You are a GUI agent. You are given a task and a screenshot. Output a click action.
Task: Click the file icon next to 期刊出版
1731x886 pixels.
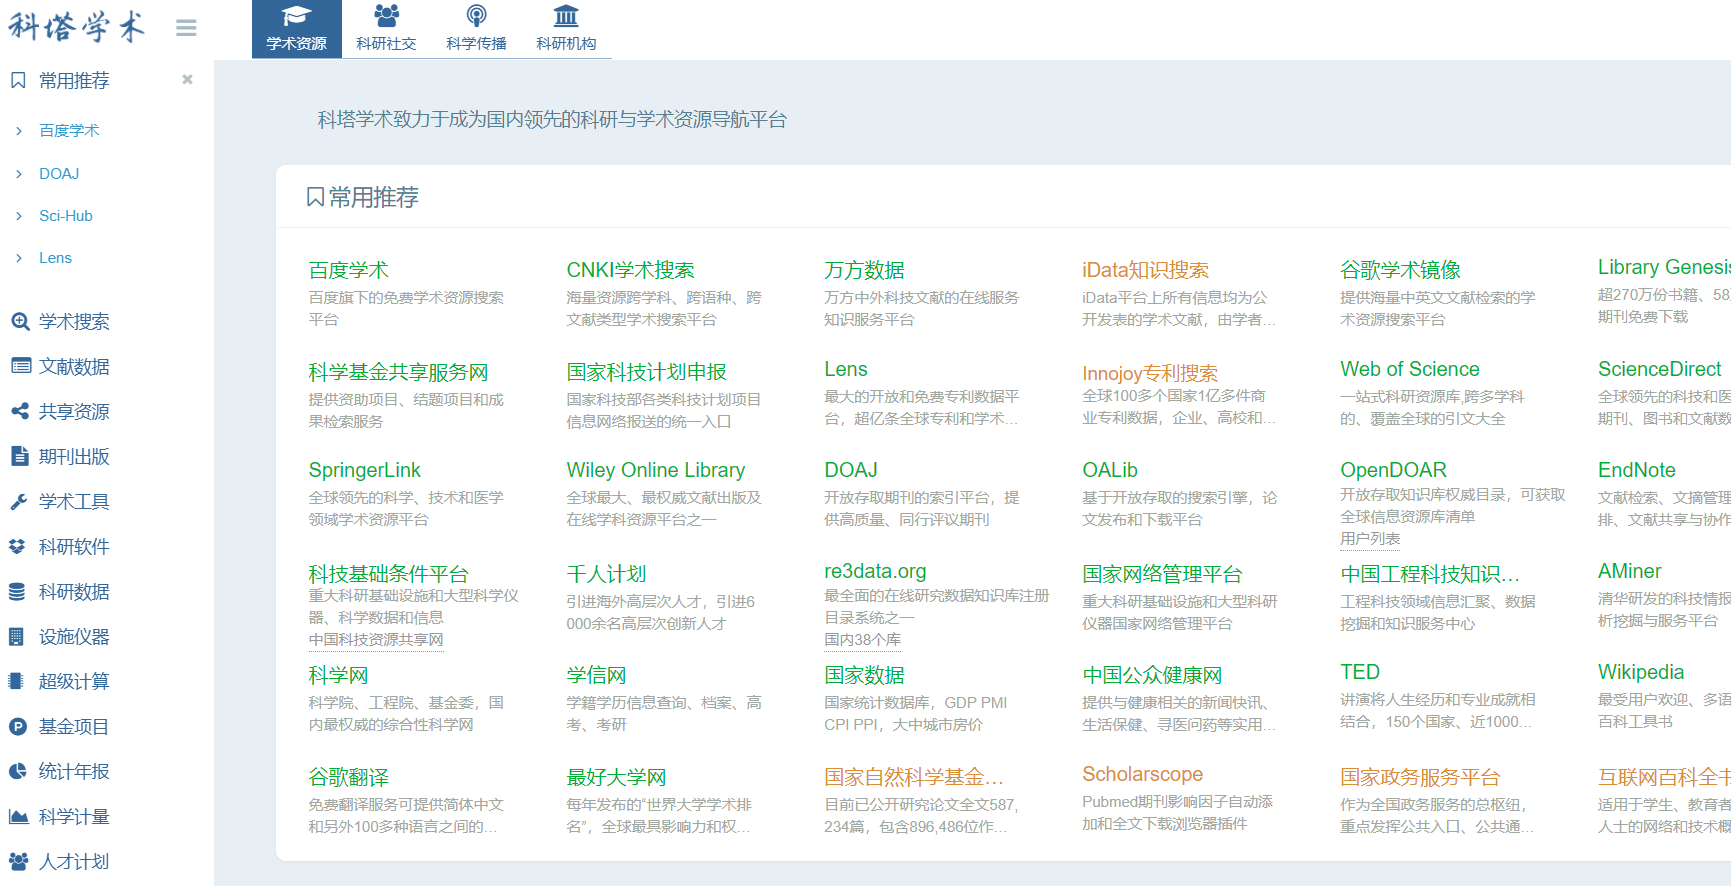tap(19, 456)
